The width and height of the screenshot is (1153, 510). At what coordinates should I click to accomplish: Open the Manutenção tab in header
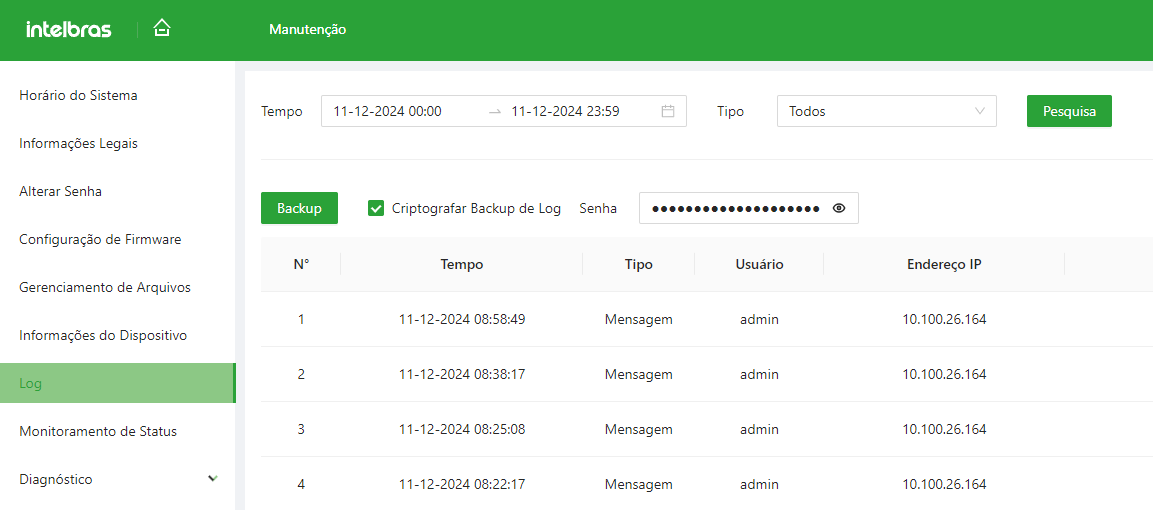(x=307, y=30)
